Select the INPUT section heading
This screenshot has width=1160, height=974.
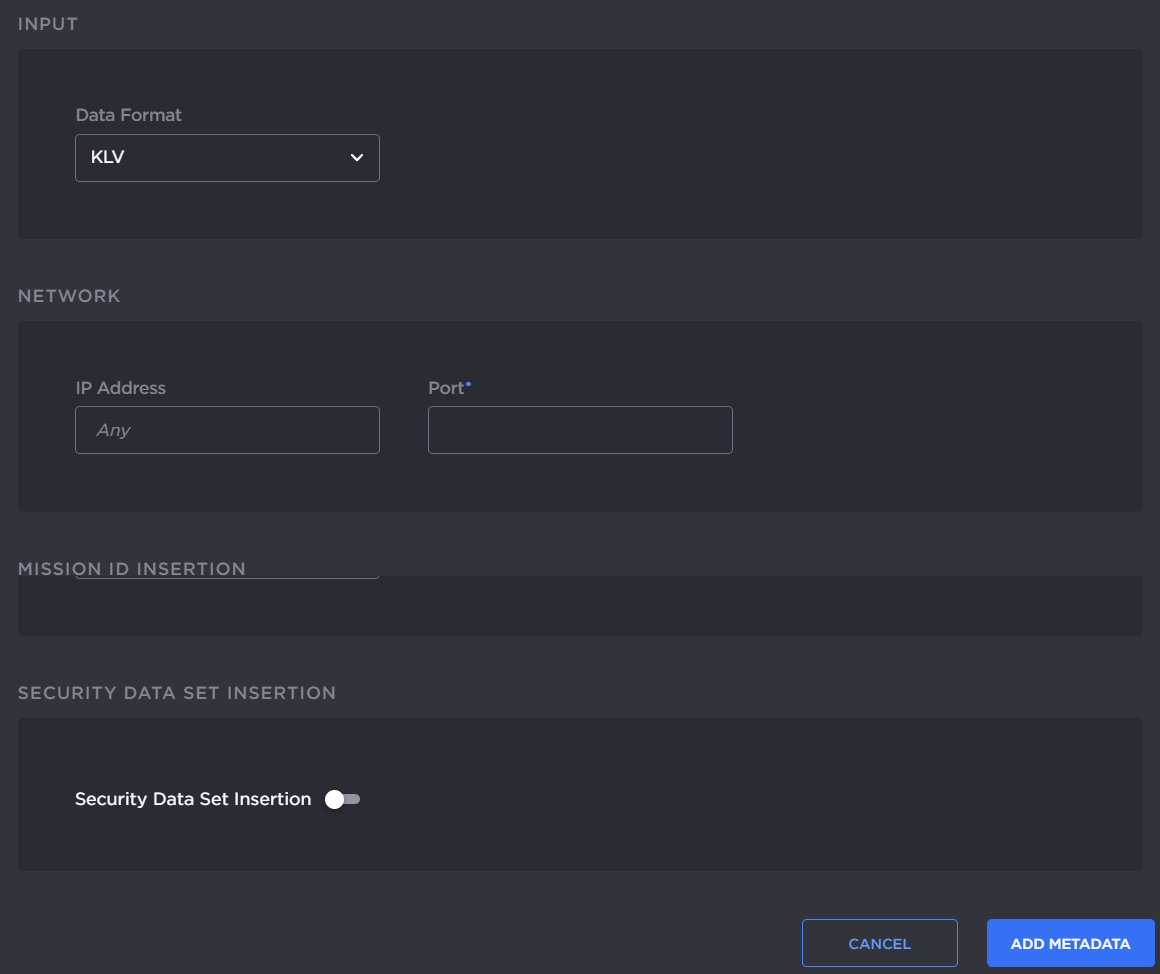pyautogui.click(x=48, y=24)
